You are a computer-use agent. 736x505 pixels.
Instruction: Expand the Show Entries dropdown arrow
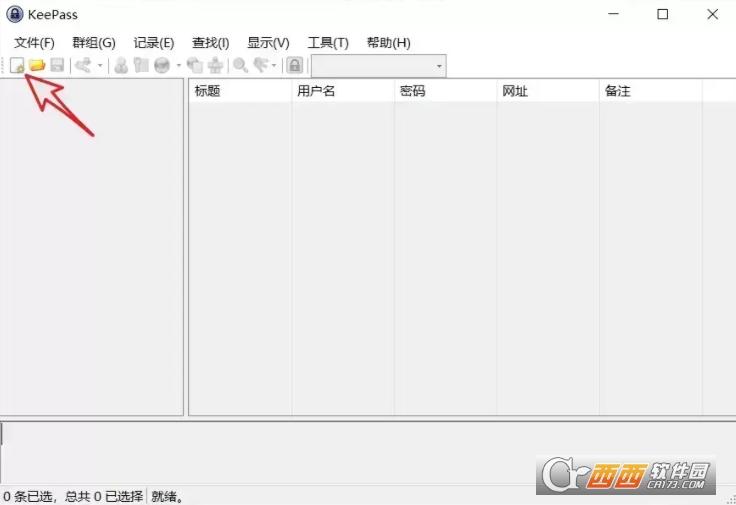coord(274,65)
